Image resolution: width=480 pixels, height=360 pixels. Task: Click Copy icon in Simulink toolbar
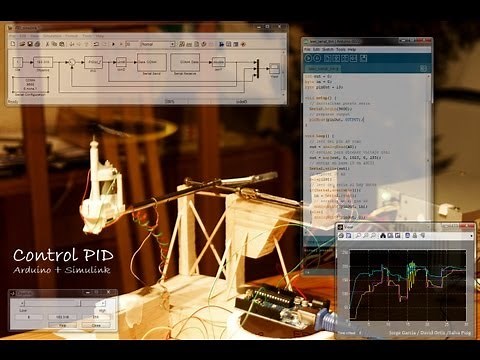tap(54, 44)
